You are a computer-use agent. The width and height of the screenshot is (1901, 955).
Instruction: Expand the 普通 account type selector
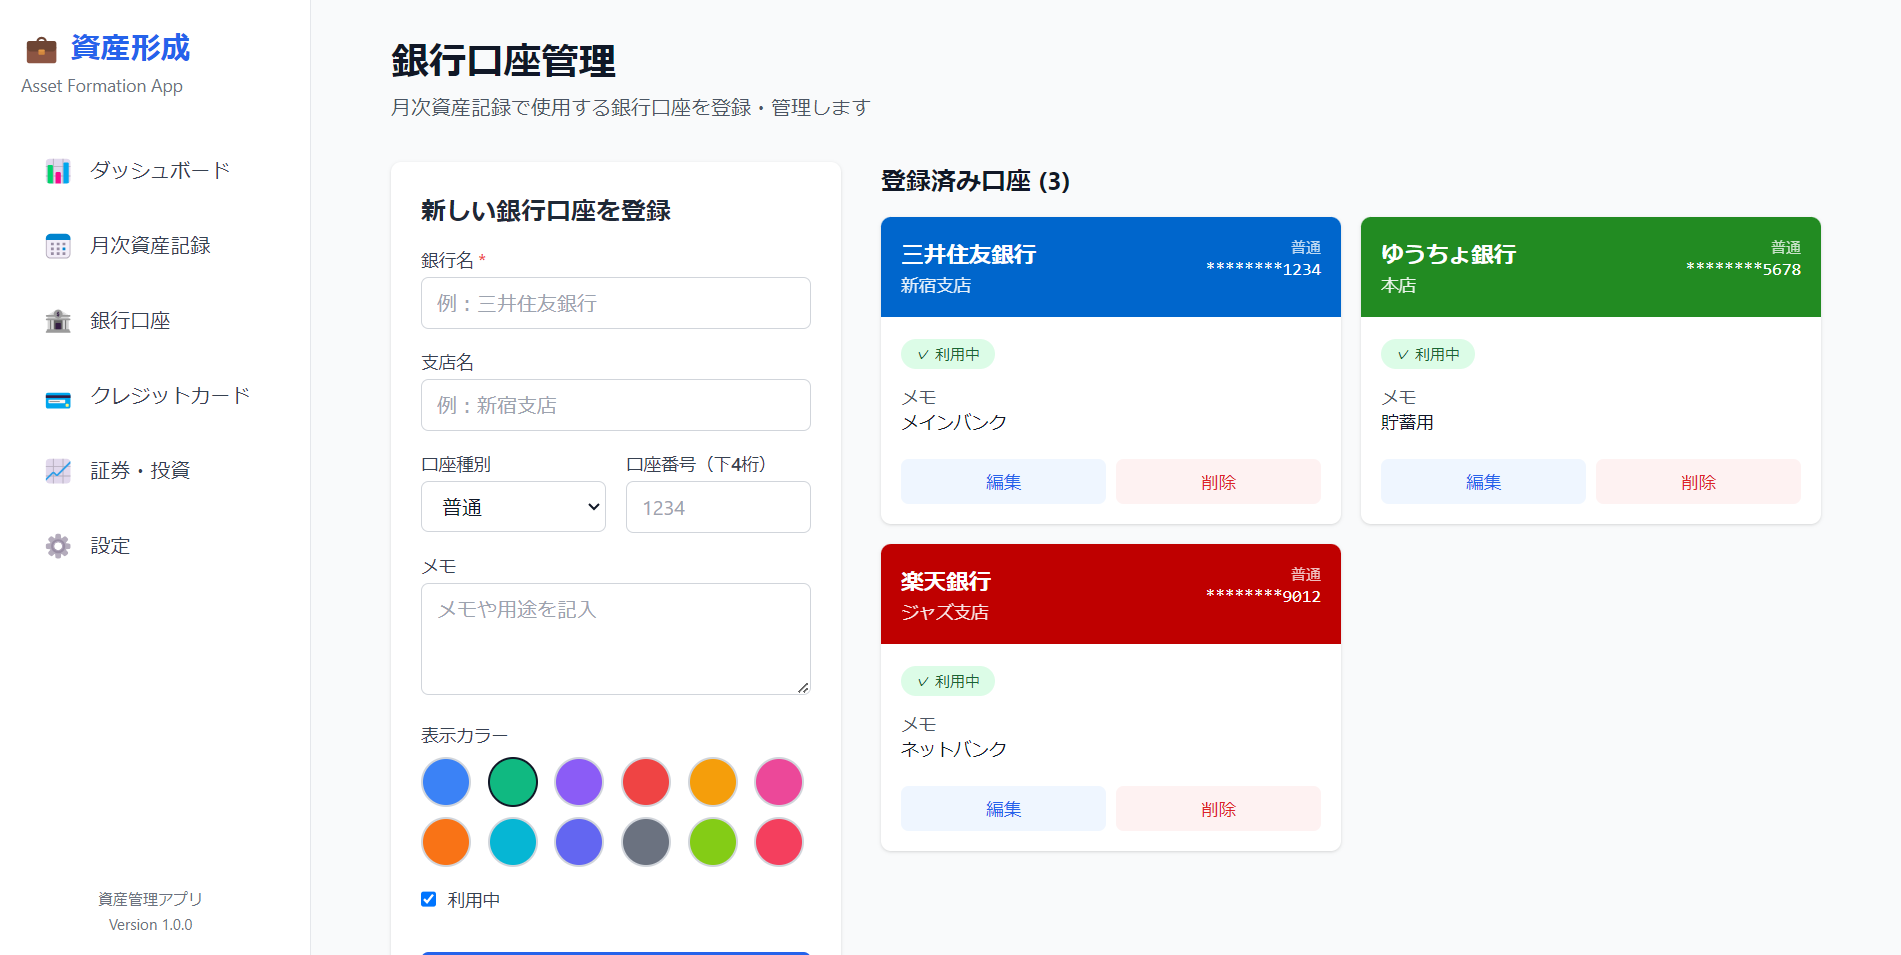pyautogui.click(x=513, y=506)
